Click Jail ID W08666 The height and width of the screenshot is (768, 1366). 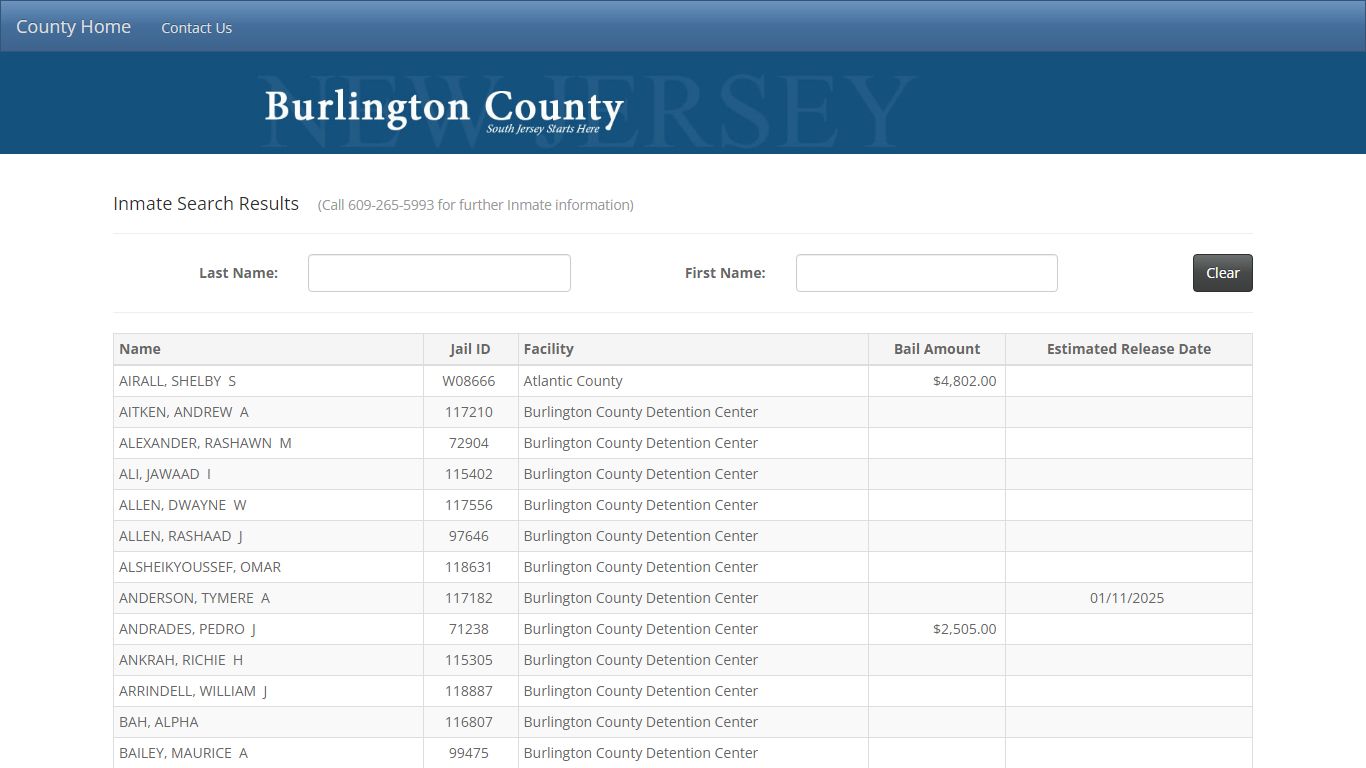pos(469,381)
